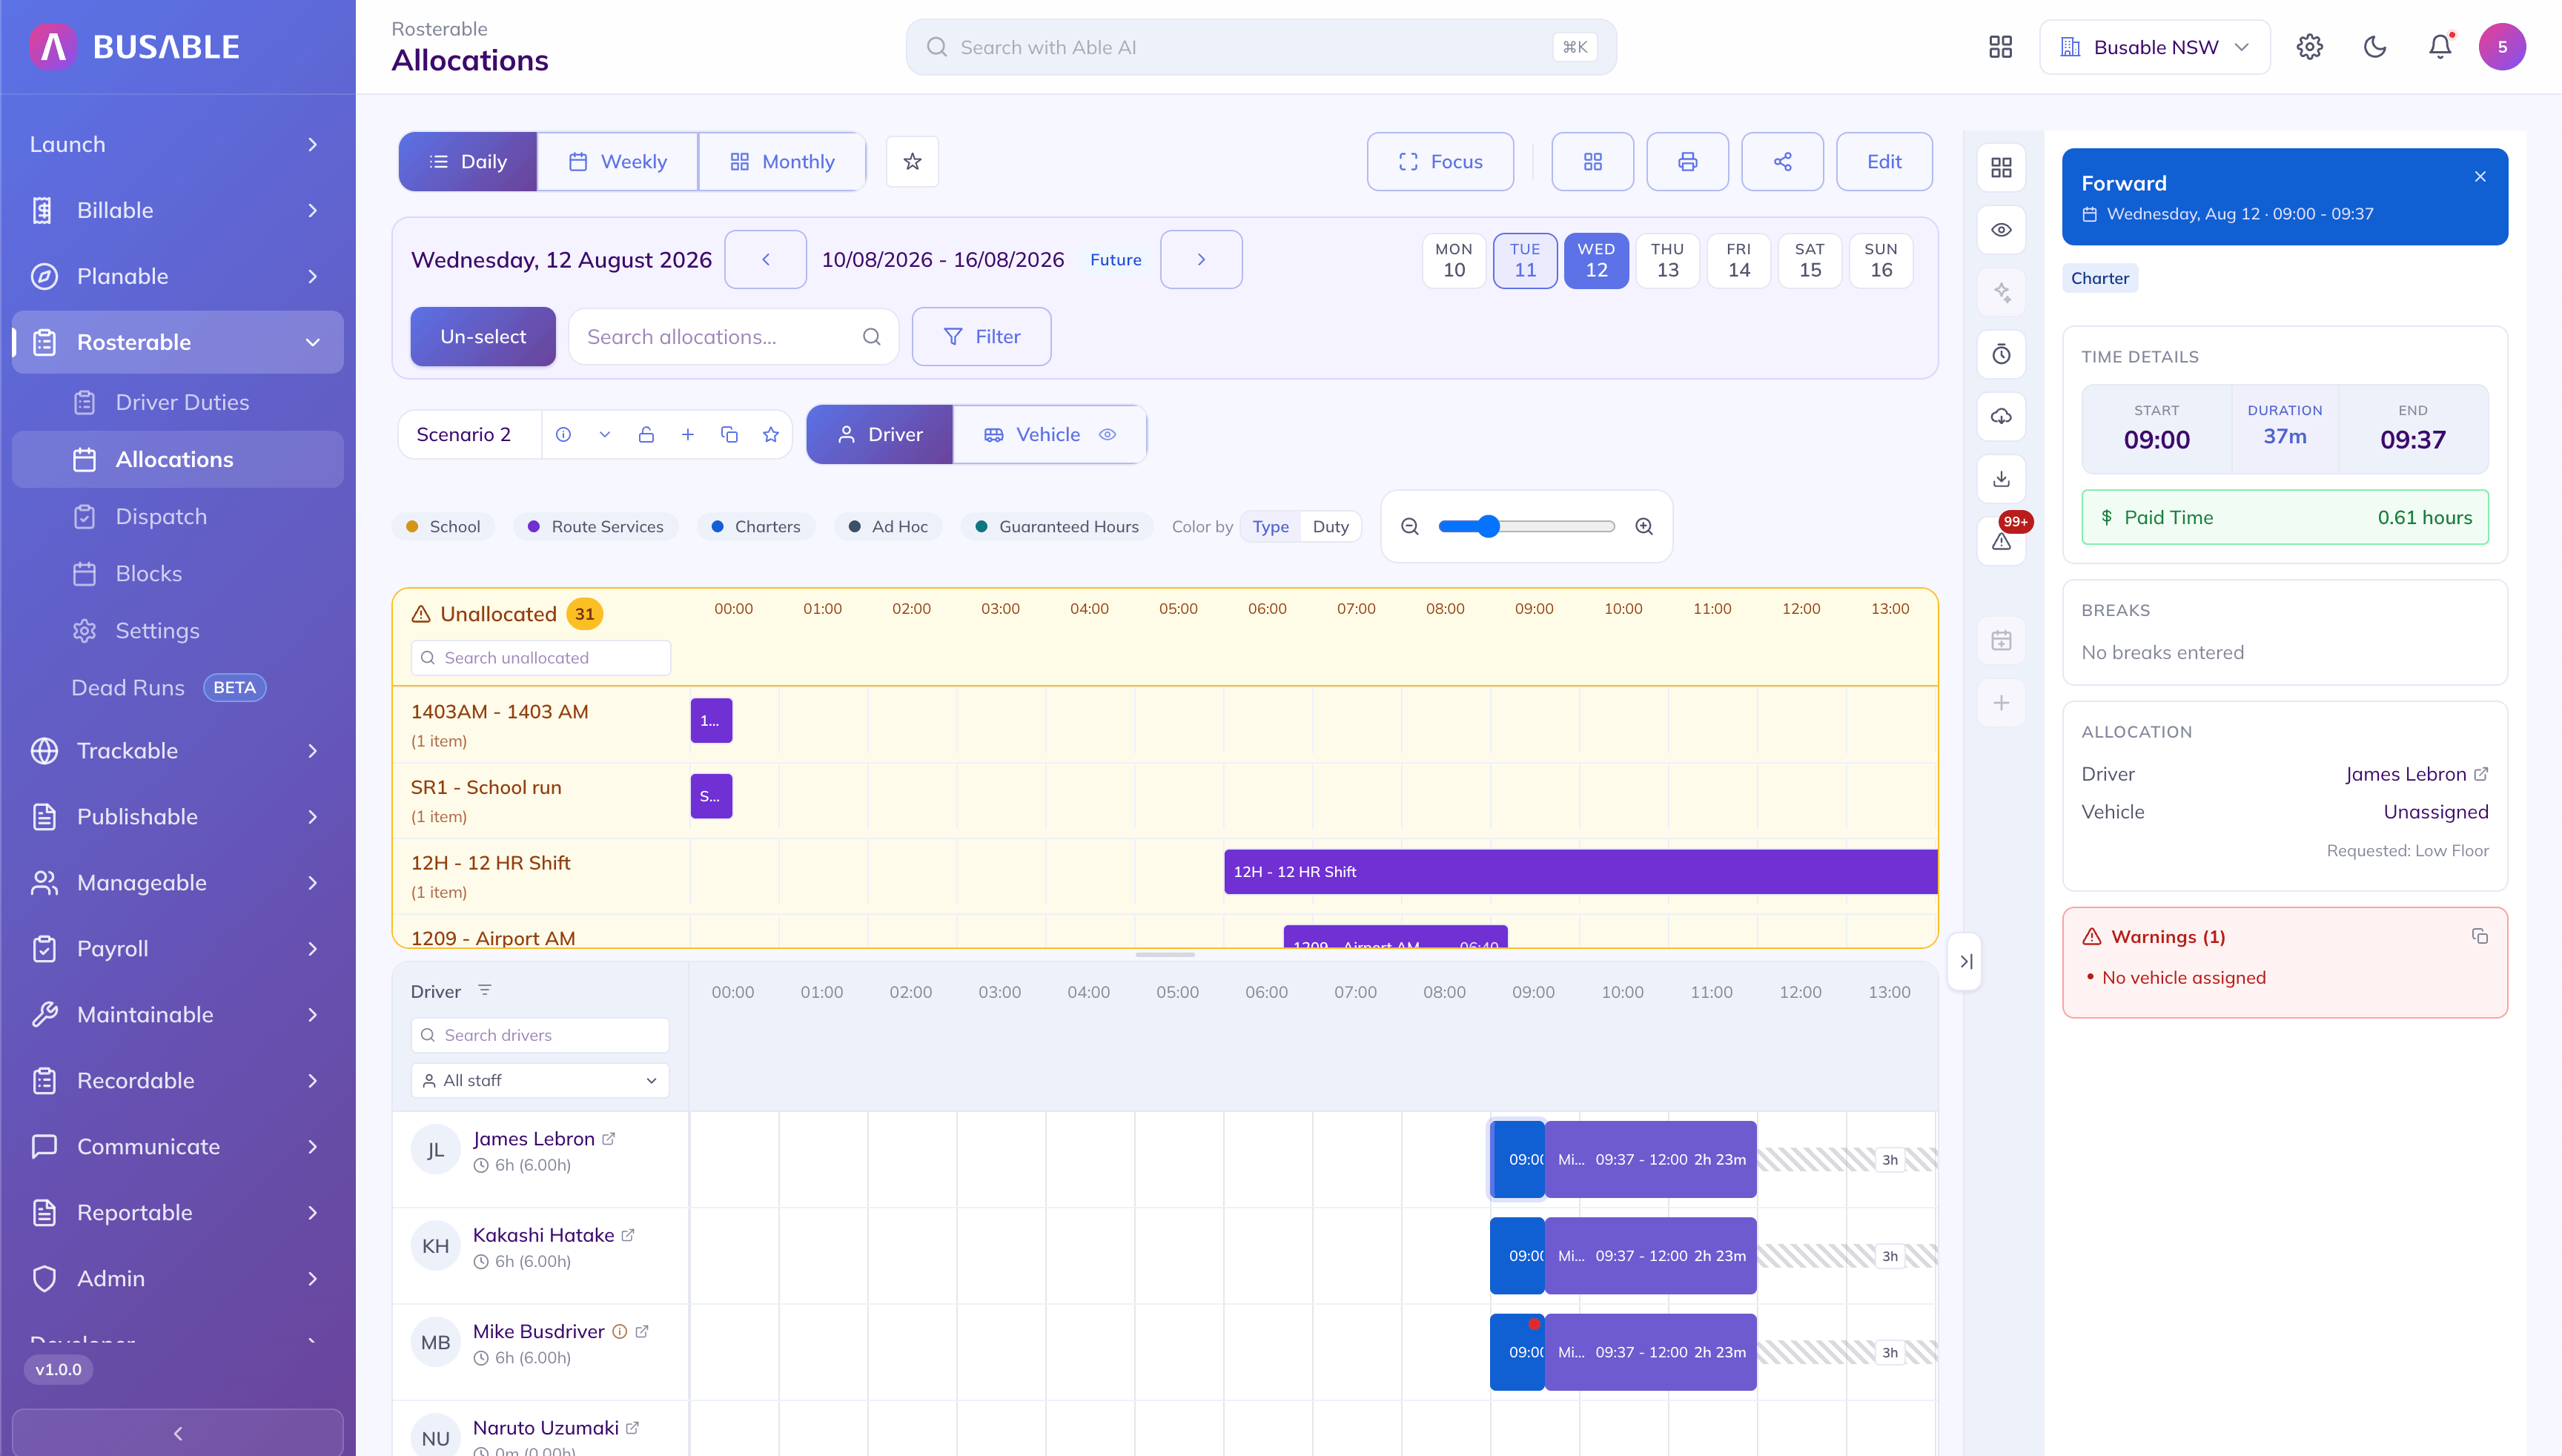Switch to Monthly tab
2562x1456 pixels.
pos(782,161)
